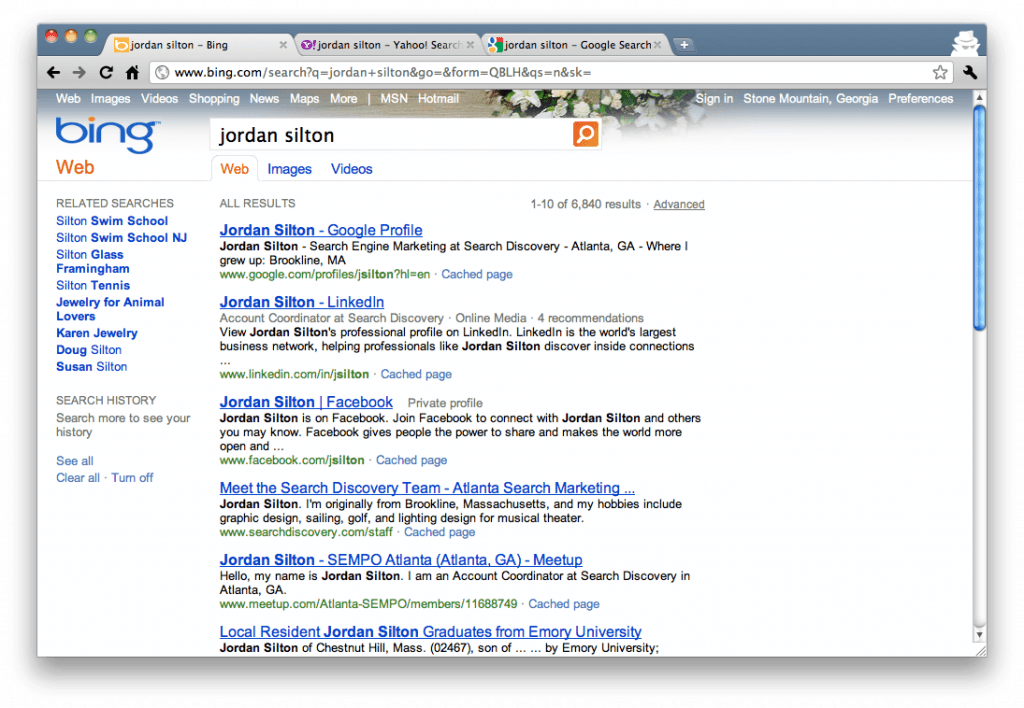Click the browser forward arrow
The height and width of the screenshot is (708, 1024).
click(79, 72)
